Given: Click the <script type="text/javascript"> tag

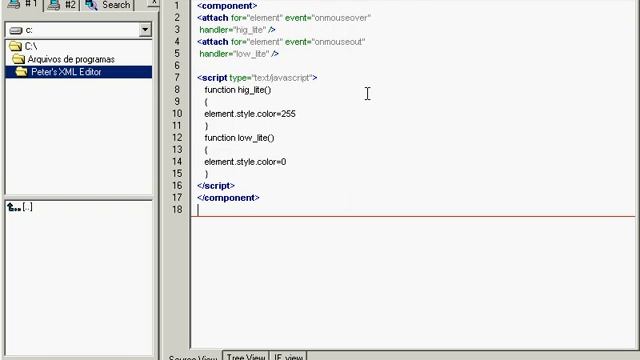Looking at the screenshot, I should coord(257,78).
